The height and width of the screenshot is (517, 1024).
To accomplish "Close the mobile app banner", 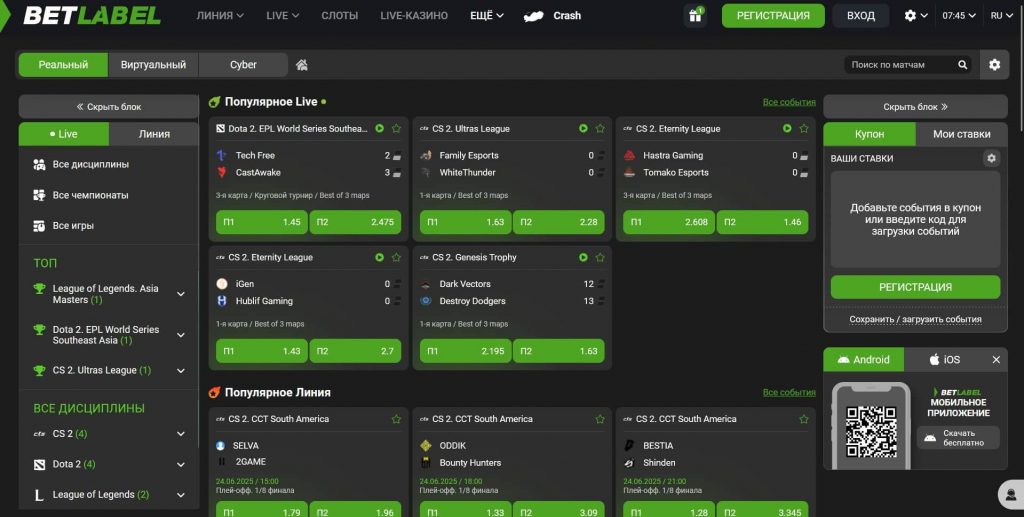I will click(996, 360).
